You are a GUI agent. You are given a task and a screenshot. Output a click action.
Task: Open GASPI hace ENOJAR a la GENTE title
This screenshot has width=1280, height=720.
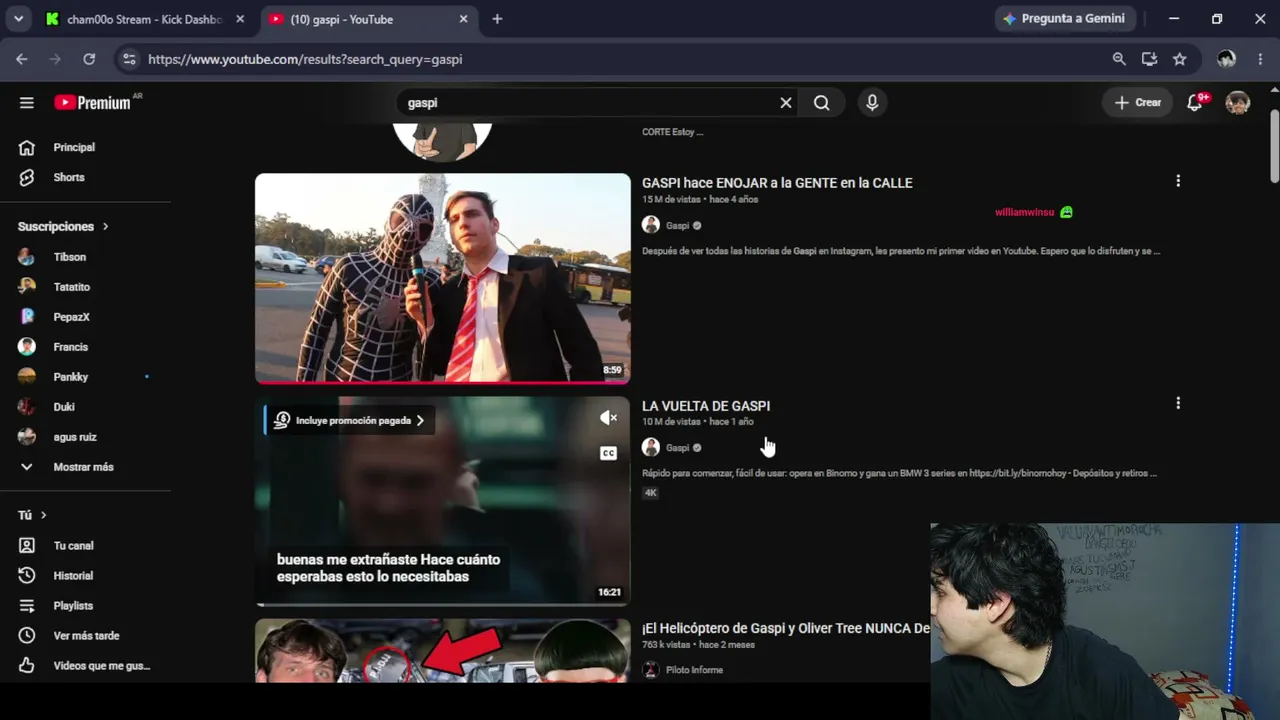[777, 183]
